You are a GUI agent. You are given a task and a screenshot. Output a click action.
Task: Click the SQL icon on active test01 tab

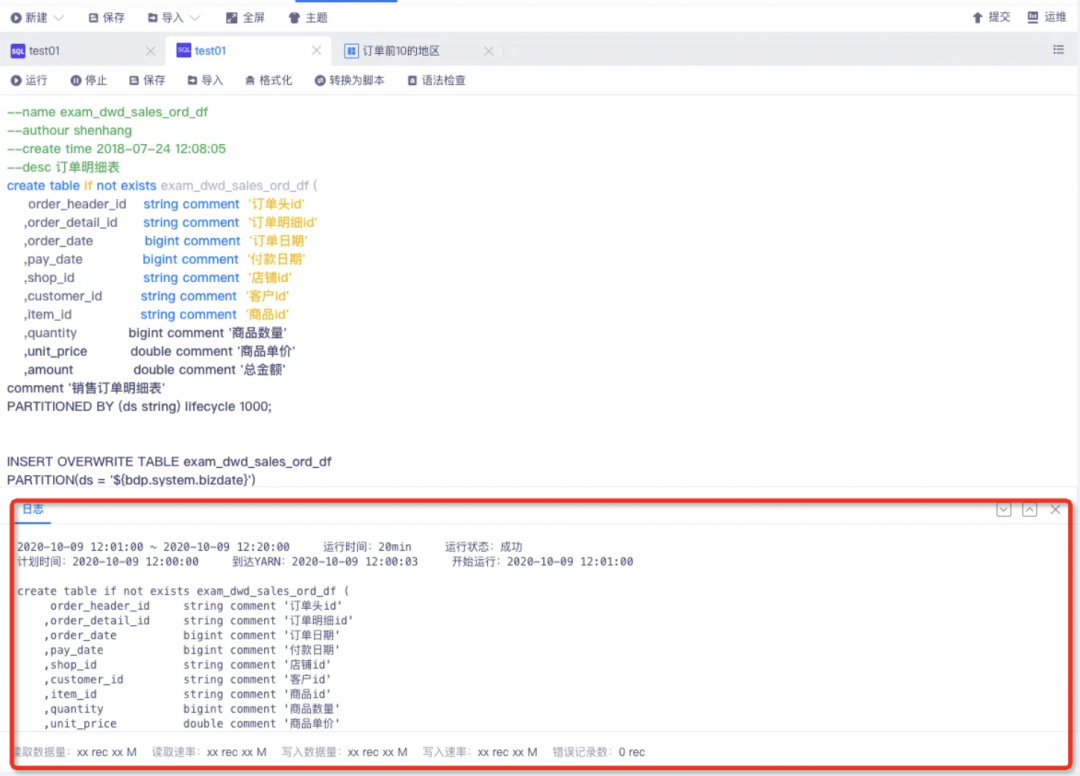(184, 50)
